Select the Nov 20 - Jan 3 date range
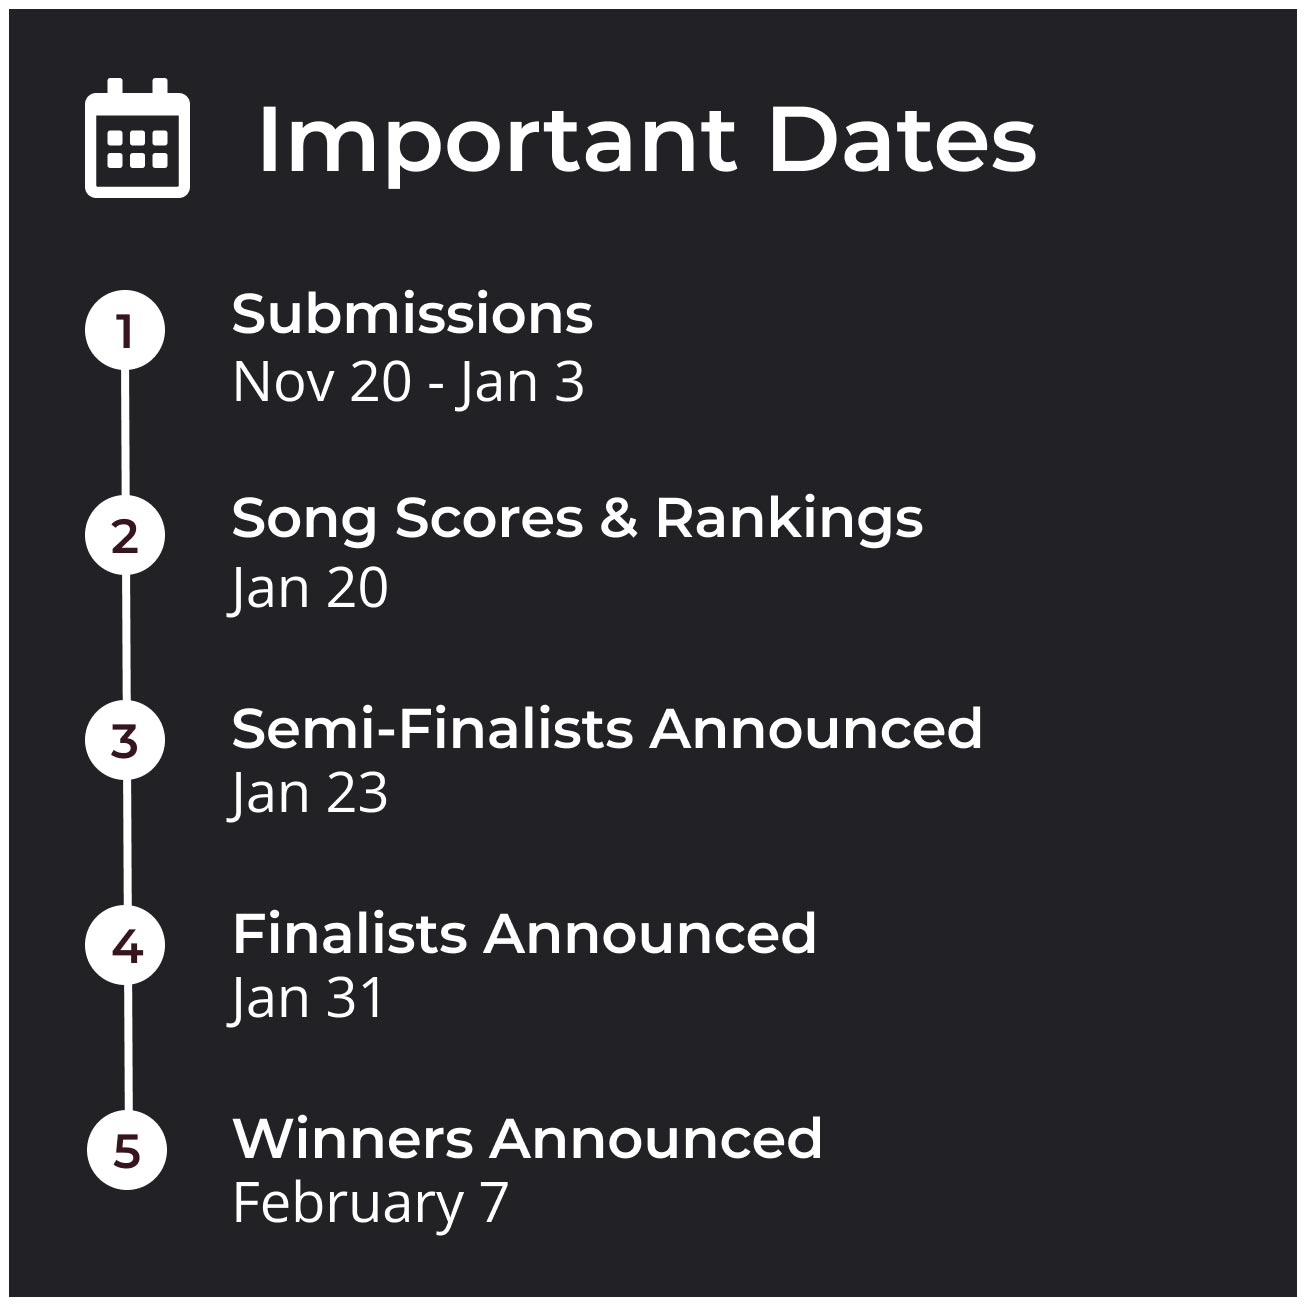Viewport: 1306px width, 1306px height. point(408,382)
